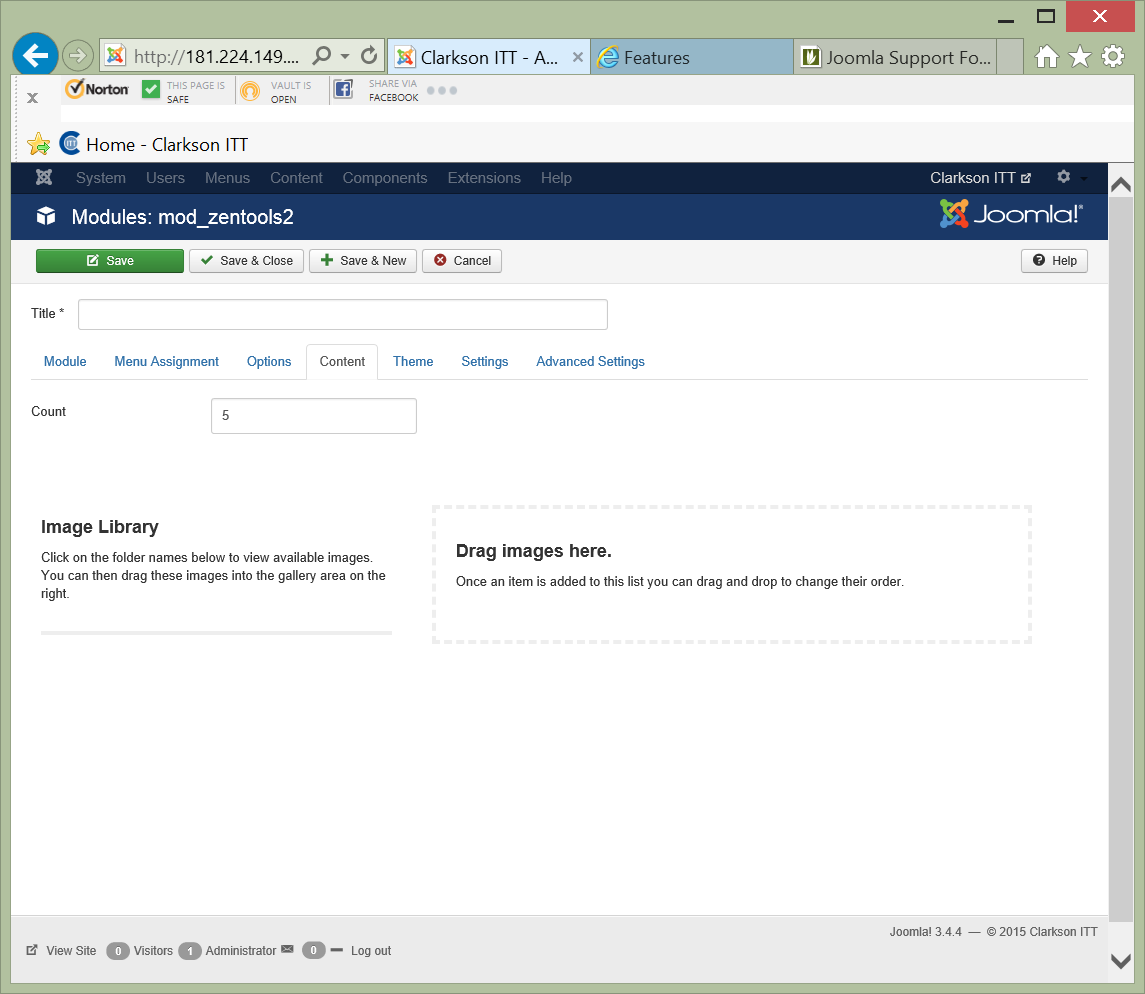Click Save & New button
This screenshot has width=1145, height=994.
pyautogui.click(x=363, y=261)
